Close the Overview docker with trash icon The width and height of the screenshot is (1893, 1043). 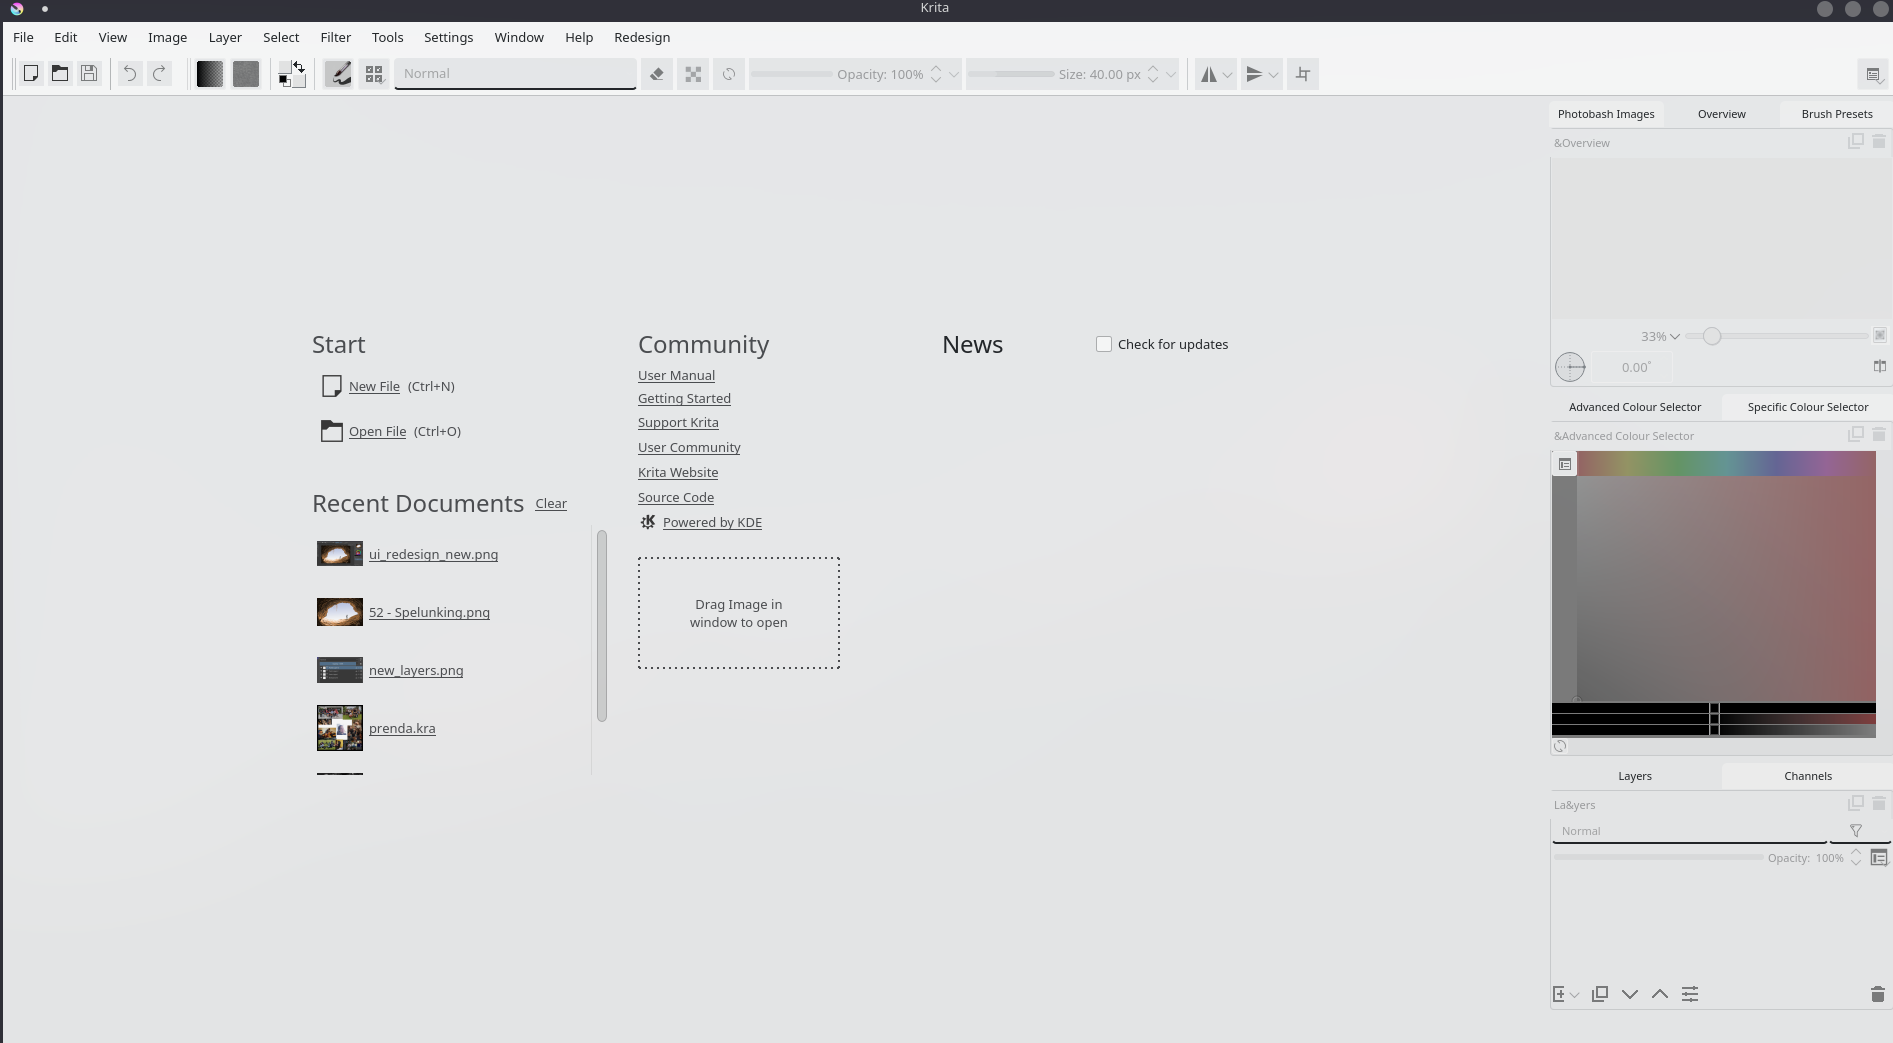click(x=1879, y=142)
